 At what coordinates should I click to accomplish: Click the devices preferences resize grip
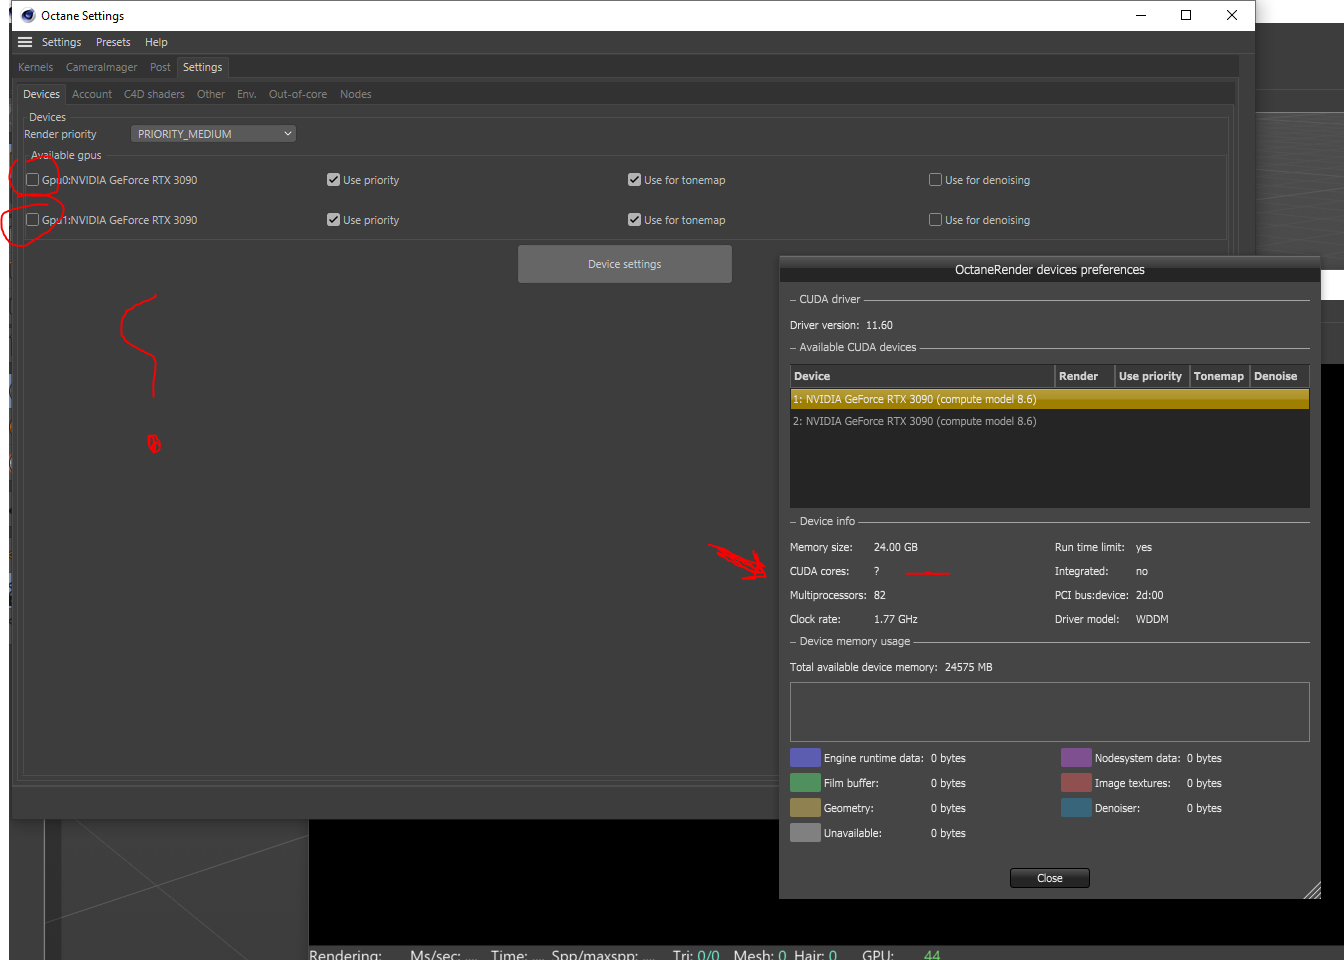tap(1313, 891)
